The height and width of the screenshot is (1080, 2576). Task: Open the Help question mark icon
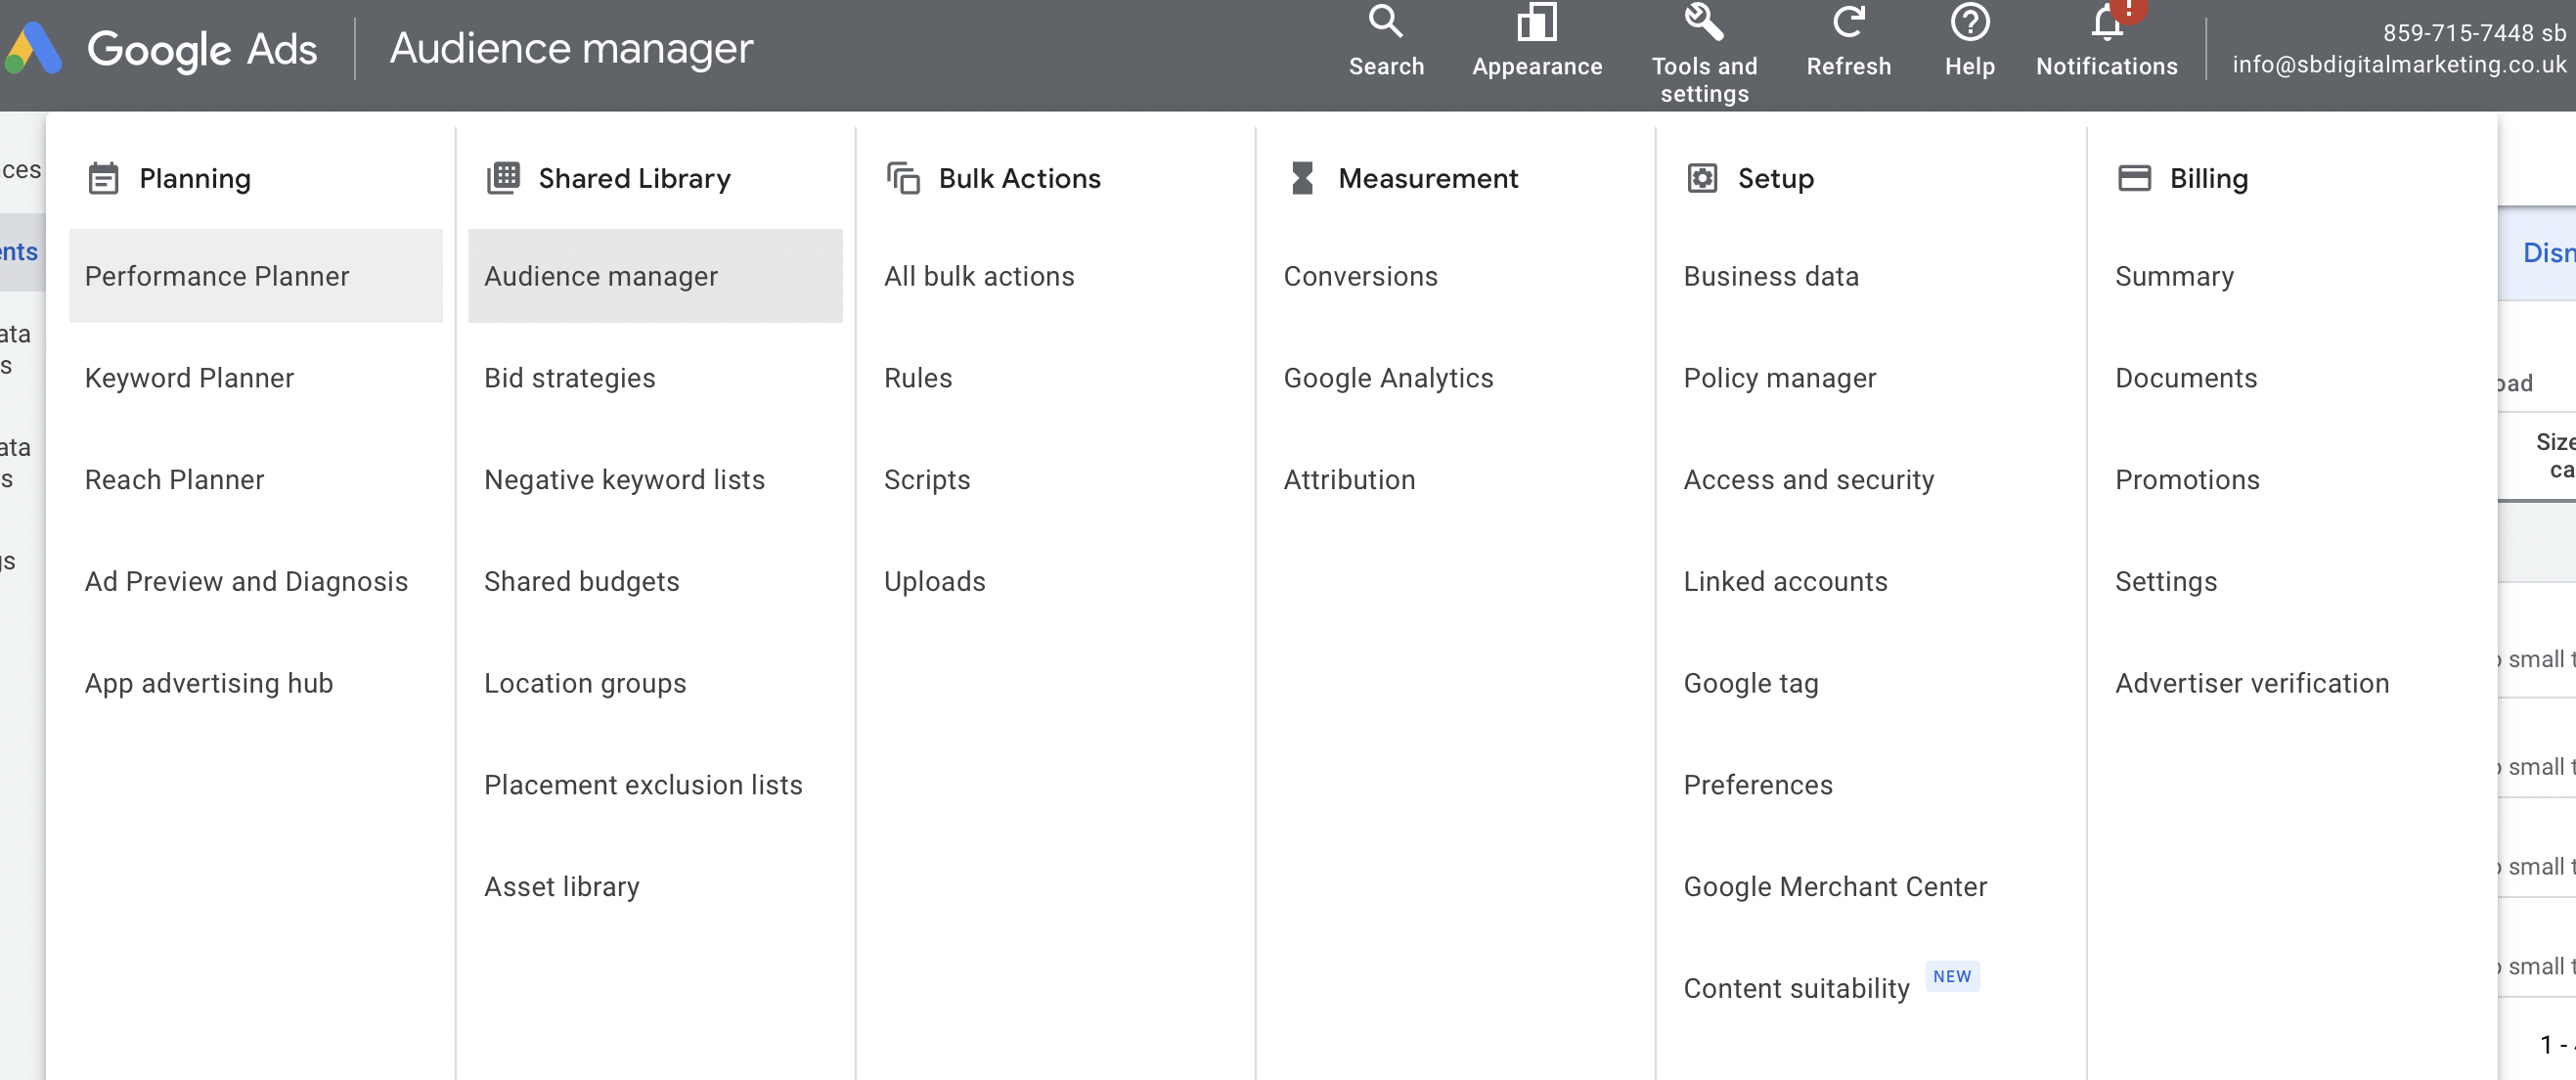(1969, 21)
